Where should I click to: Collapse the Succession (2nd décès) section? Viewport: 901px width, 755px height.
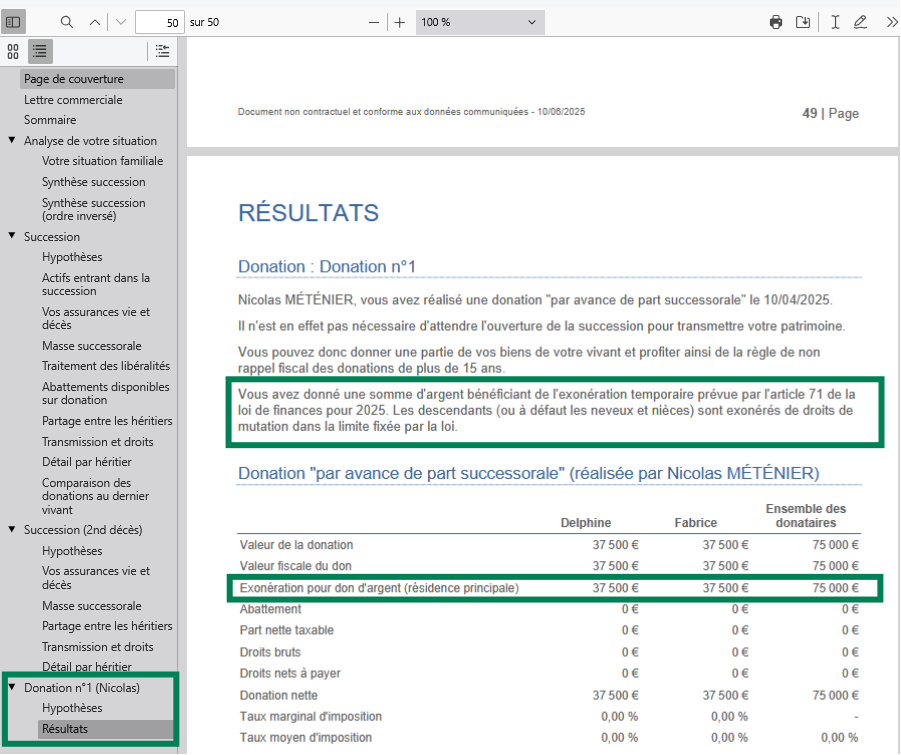click(12, 529)
